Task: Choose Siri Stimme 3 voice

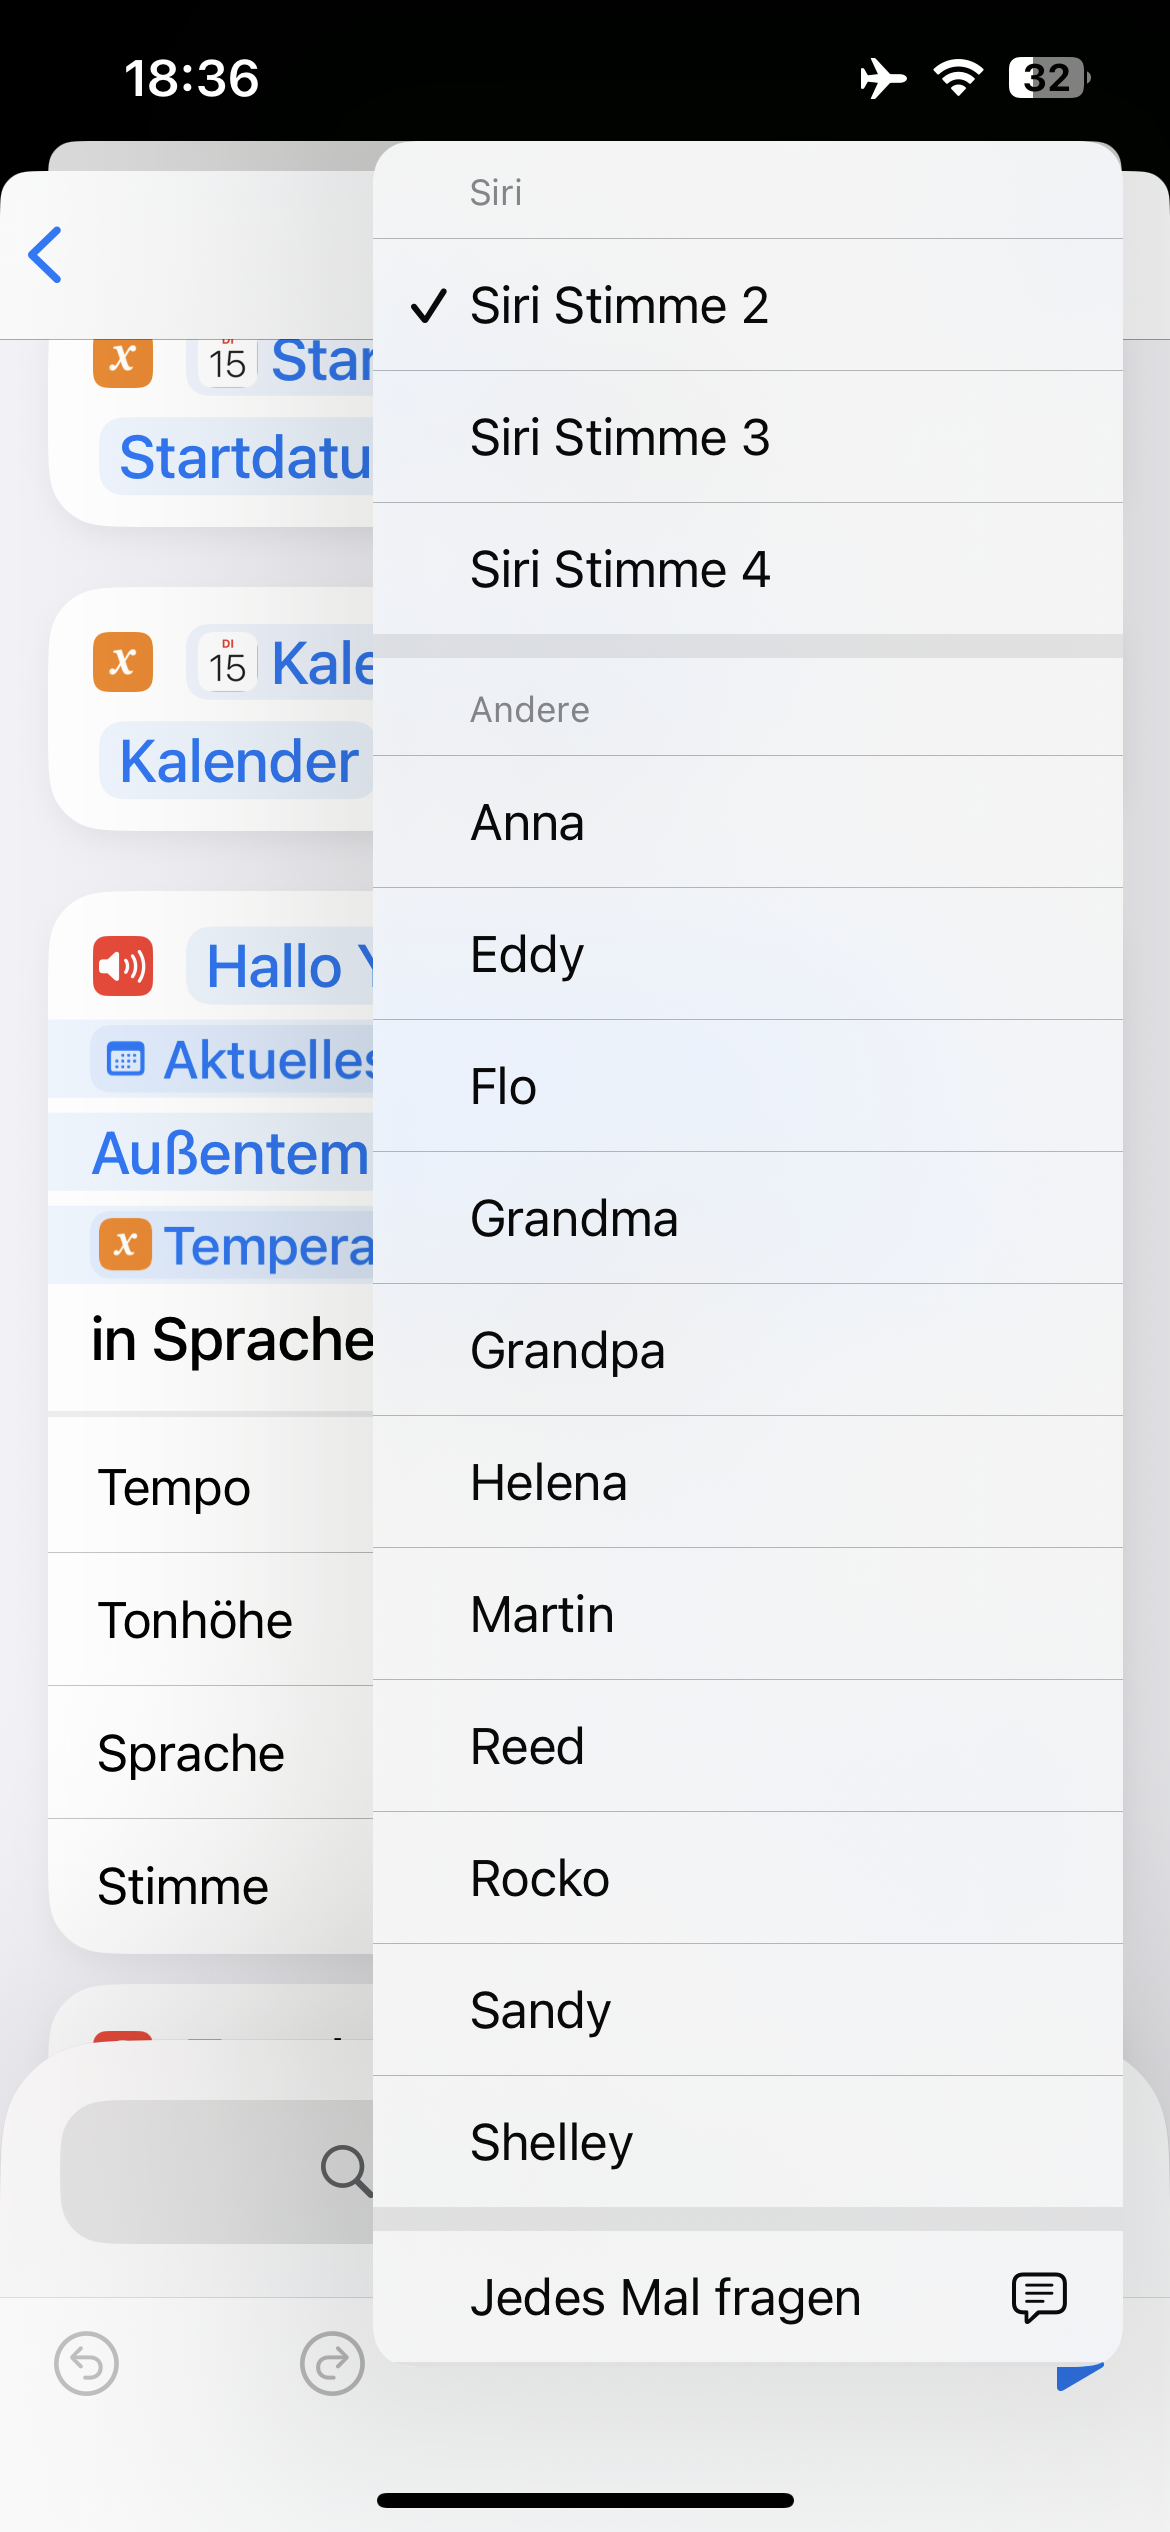Action: (620, 437)
